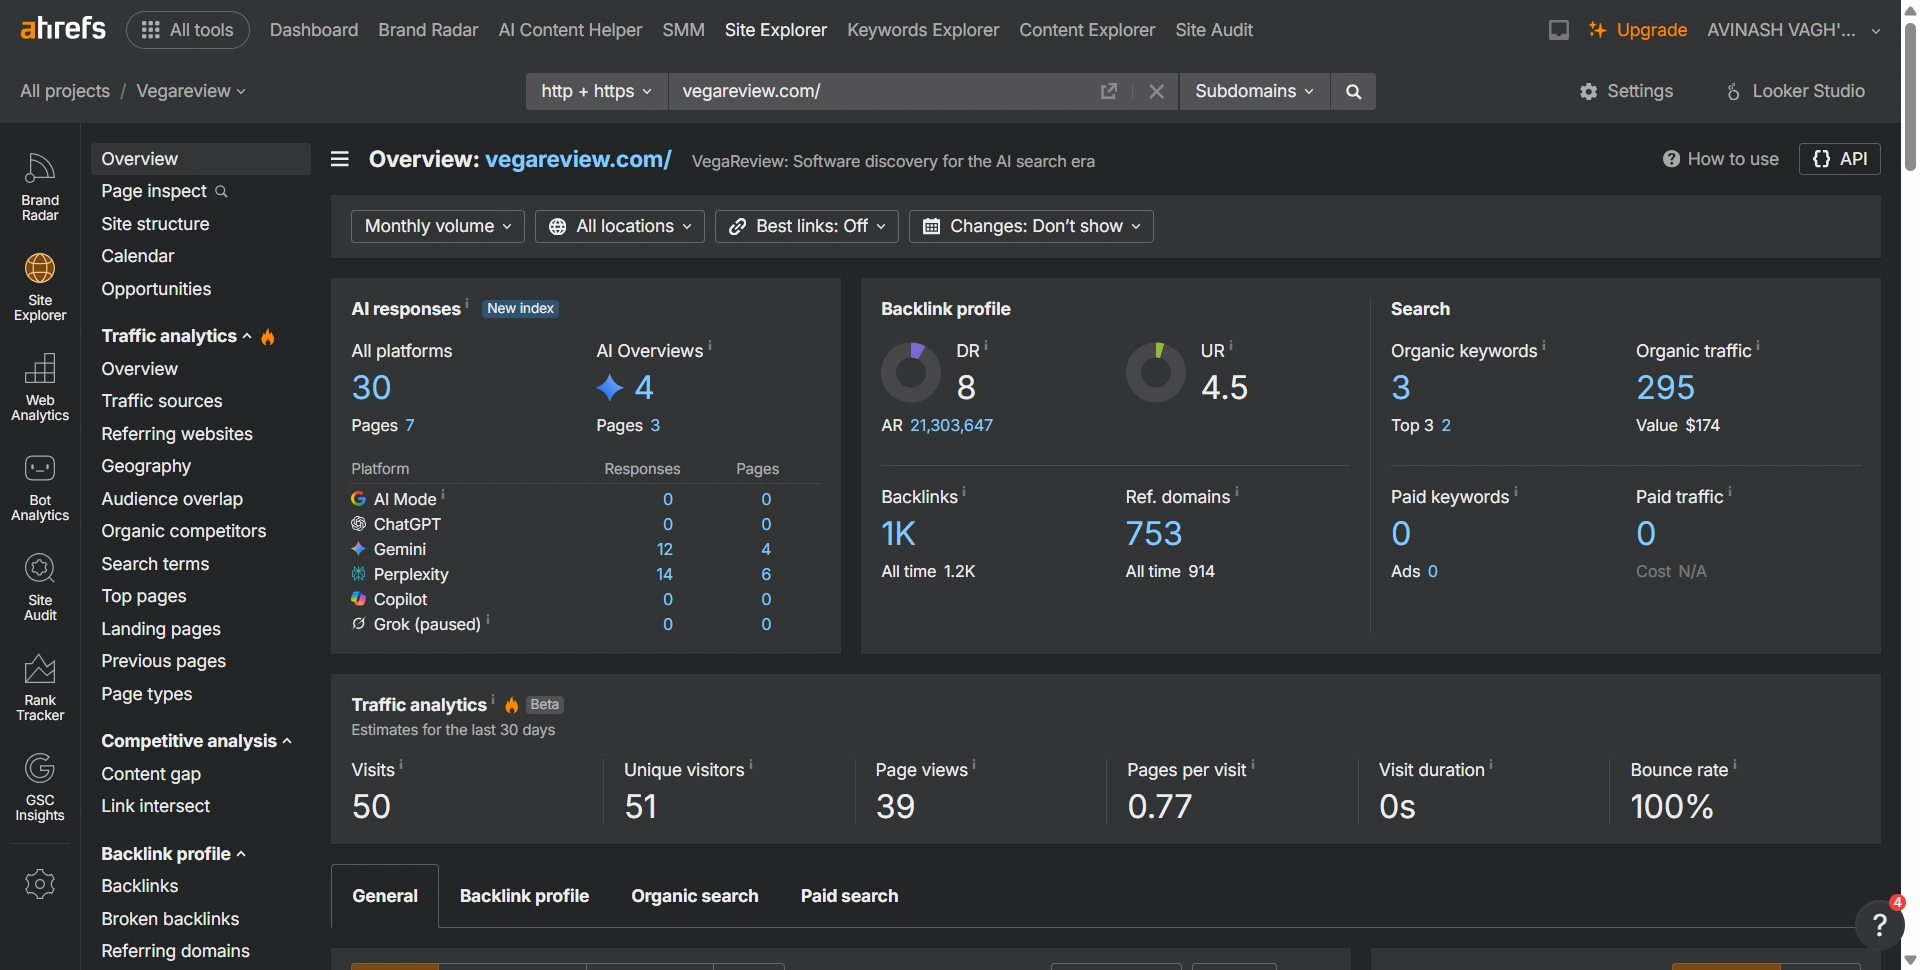Open Site Audit sidebar icon
Screen dimensions: 1920x970
click(40, 587)
